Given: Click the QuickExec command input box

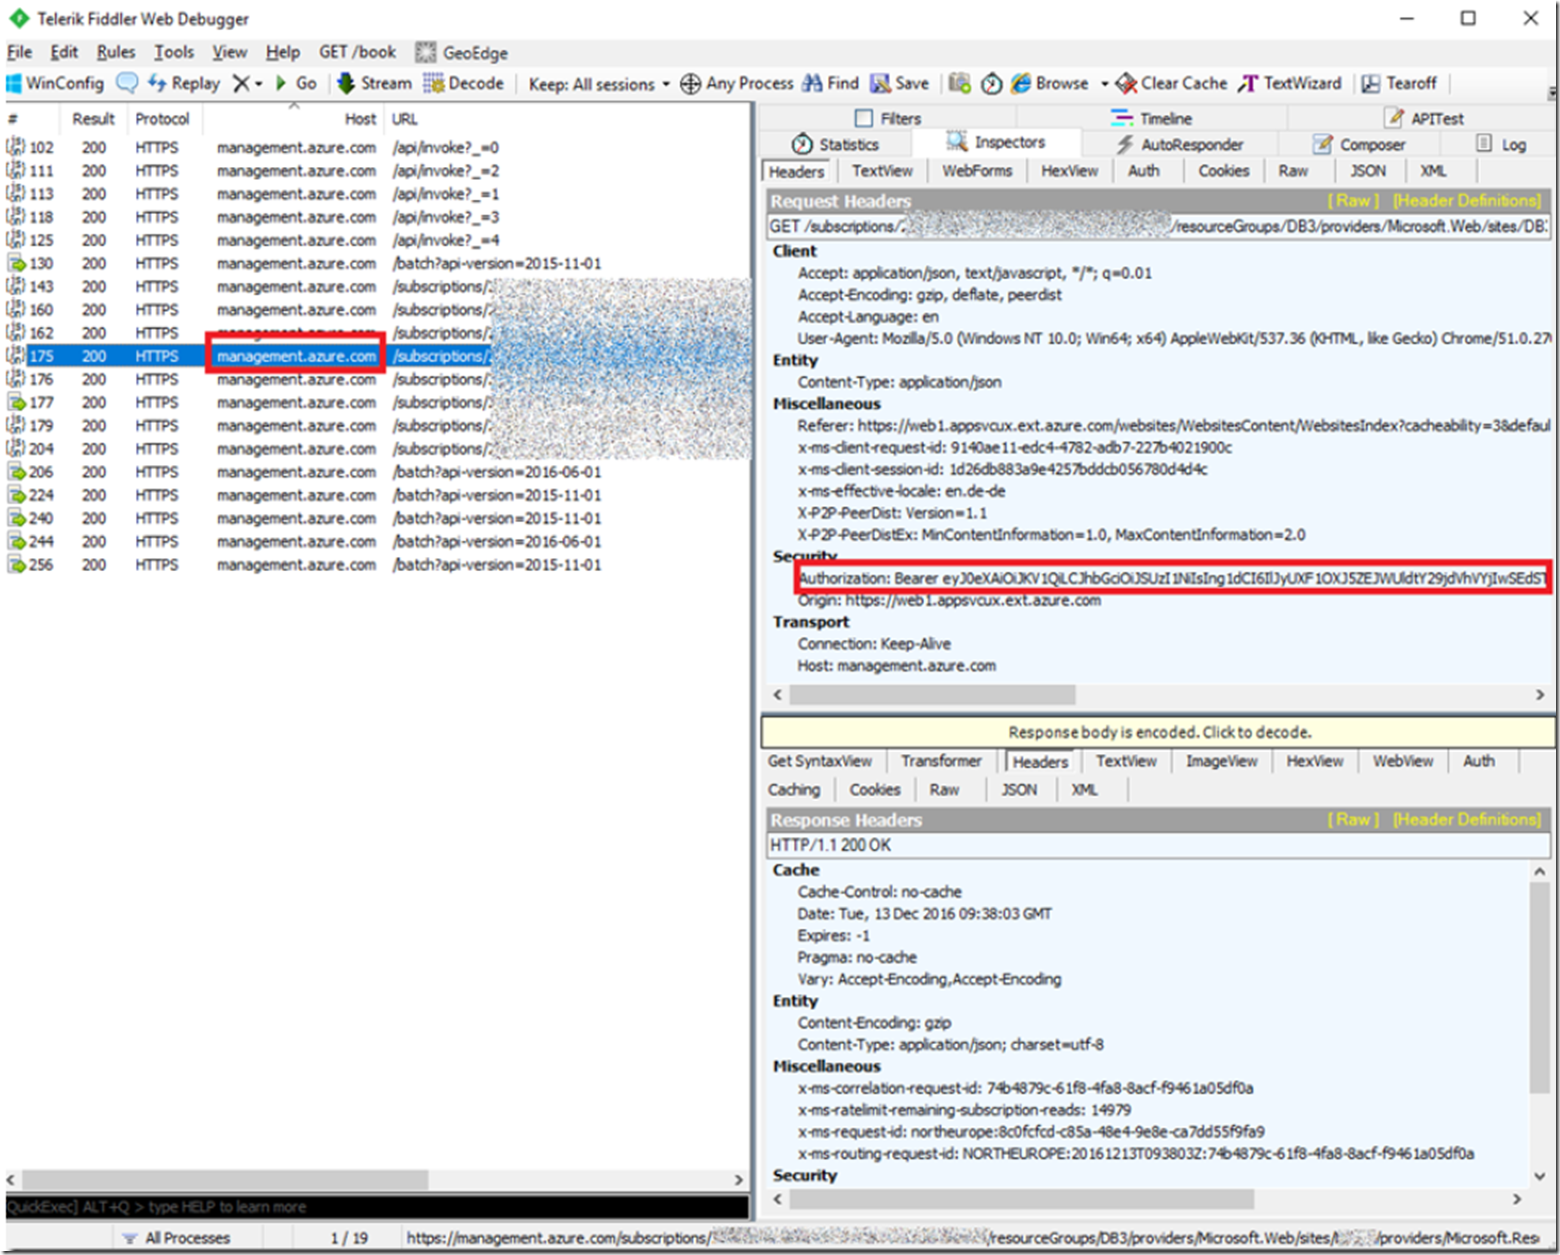Looking at the screenshot, I should pos(377,1207).
